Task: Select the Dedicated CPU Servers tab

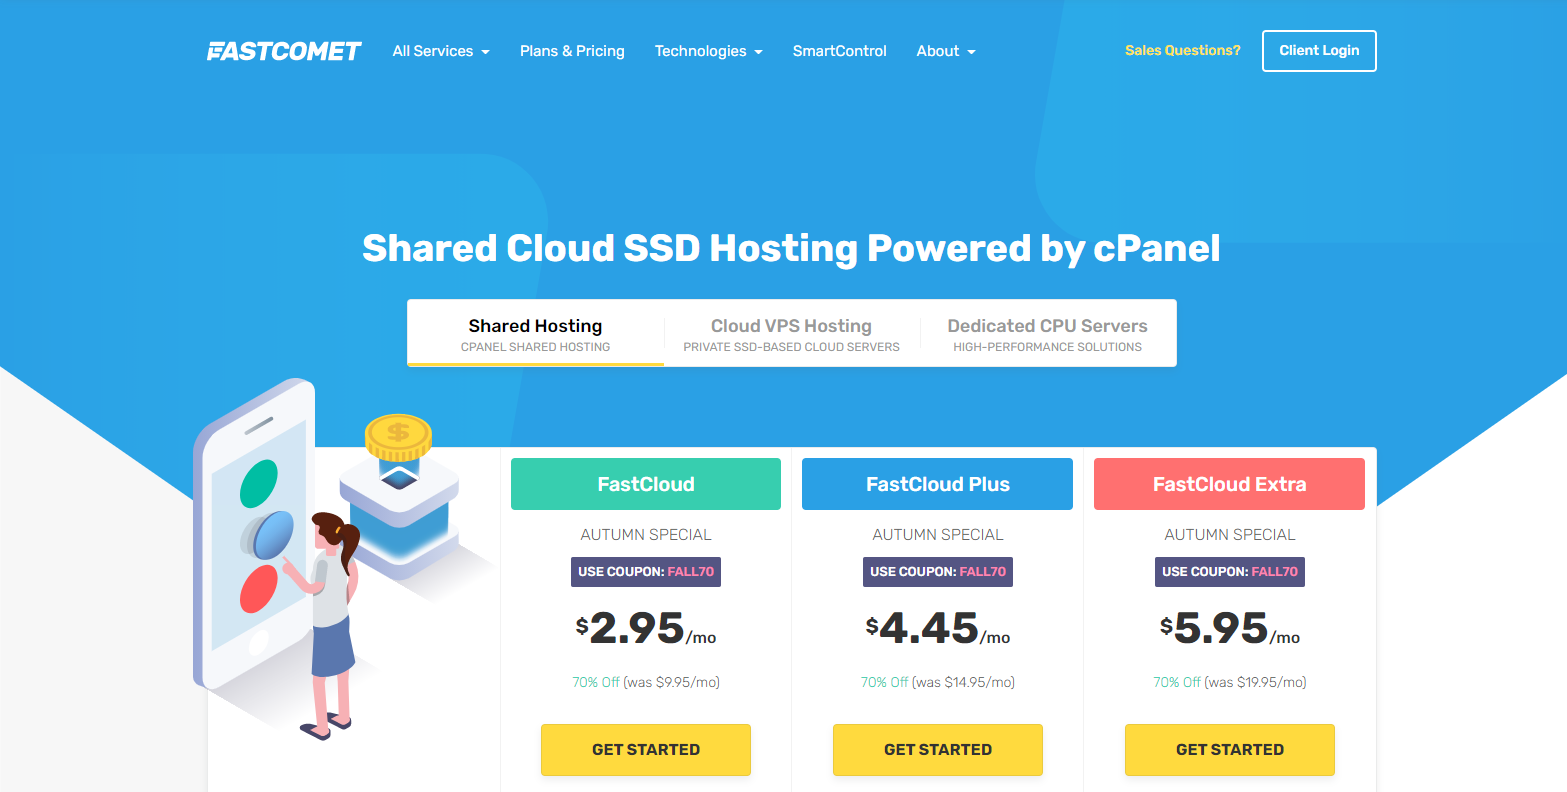Action: tap(1047, 334)
